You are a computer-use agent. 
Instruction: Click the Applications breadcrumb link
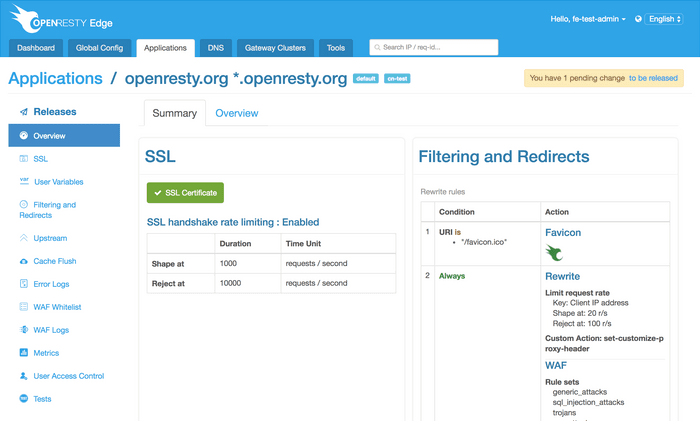pyautogui.click(x=55, y=79)
